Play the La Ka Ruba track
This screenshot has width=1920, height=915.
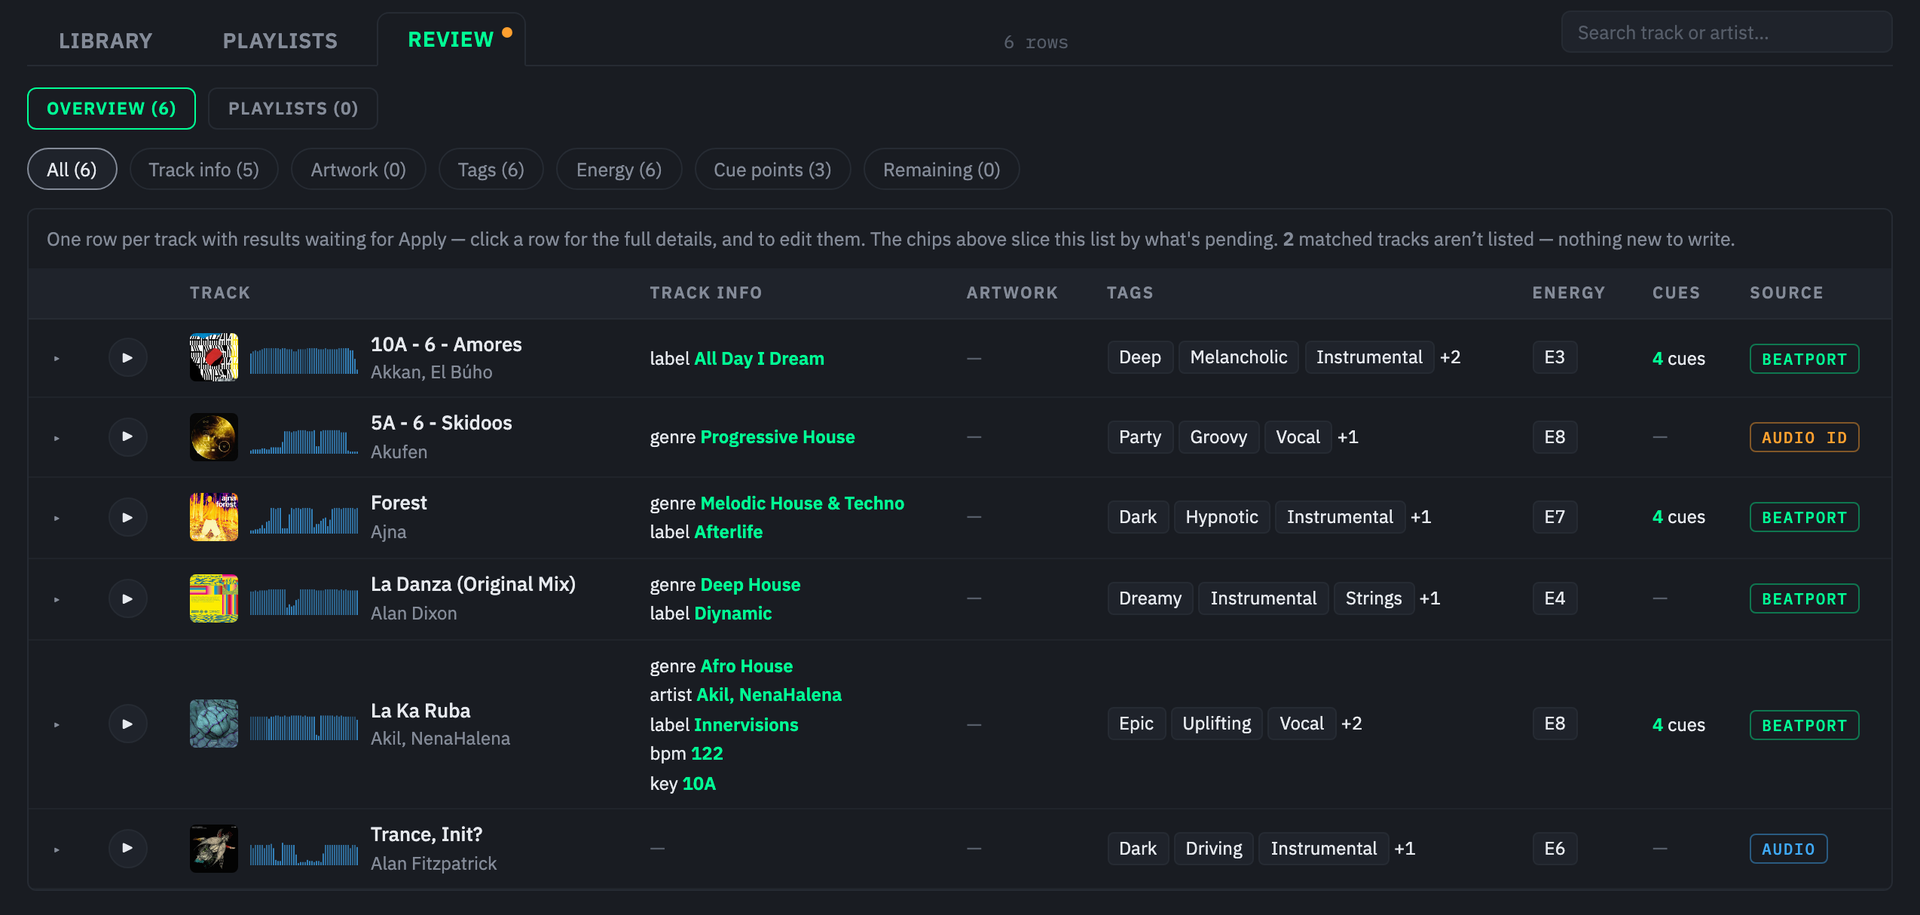click(x=127, y=724)
